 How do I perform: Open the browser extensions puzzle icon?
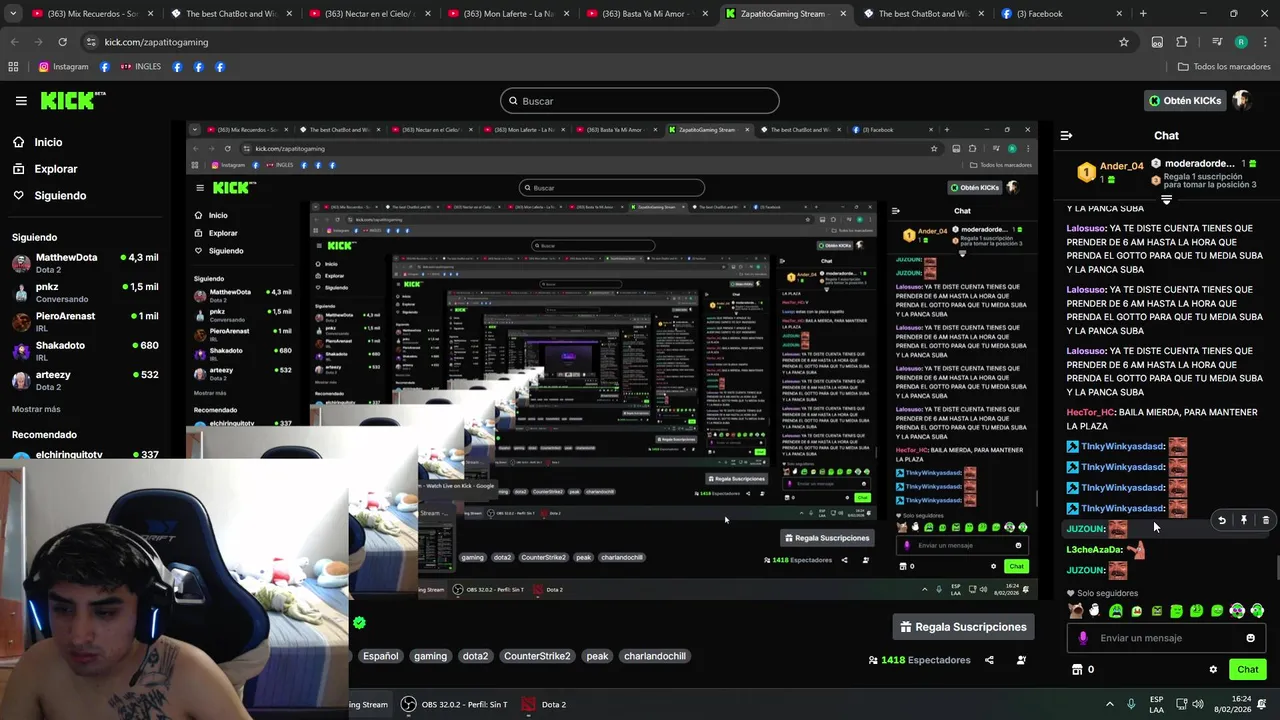pyautogui.click(x=1181, y=42)
